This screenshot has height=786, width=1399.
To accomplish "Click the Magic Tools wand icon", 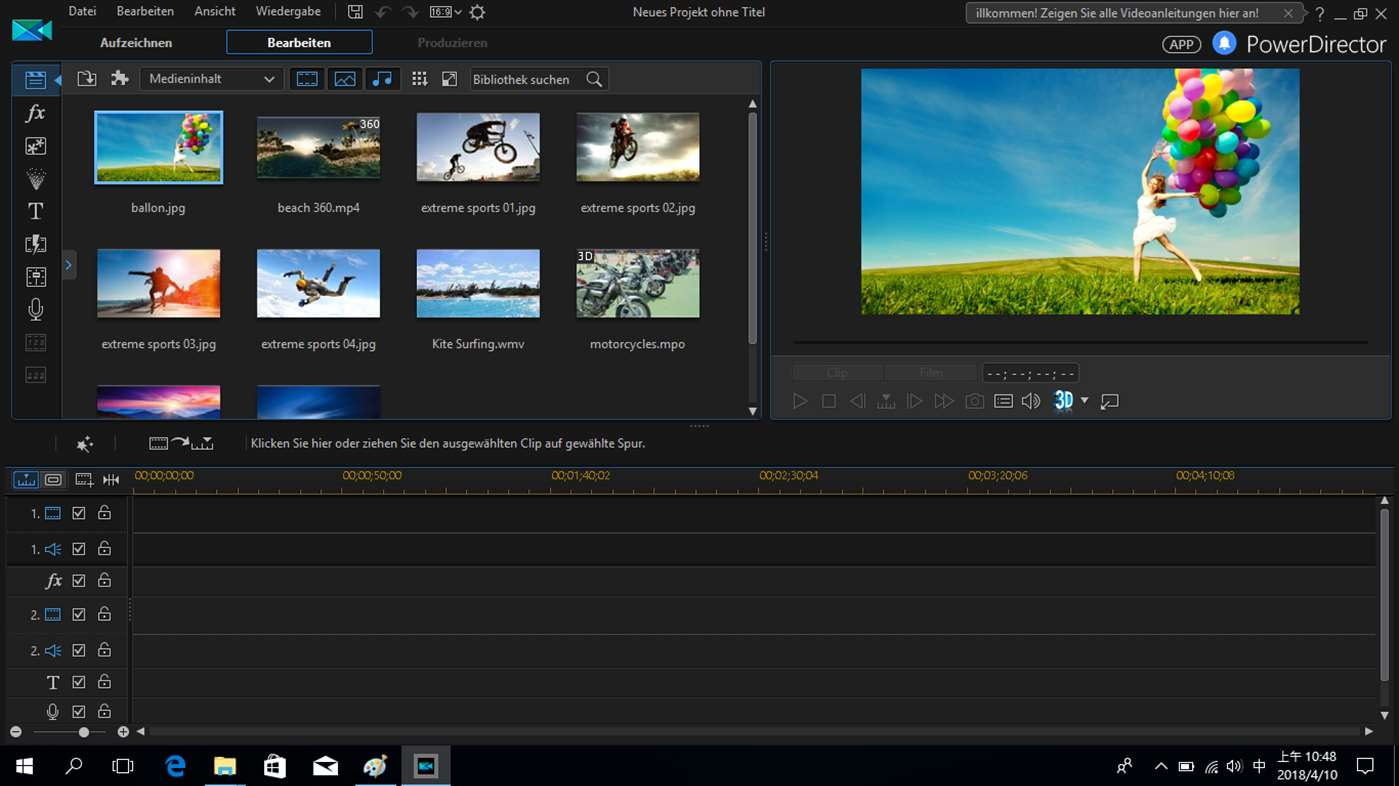I will click(x=84, y=443).
